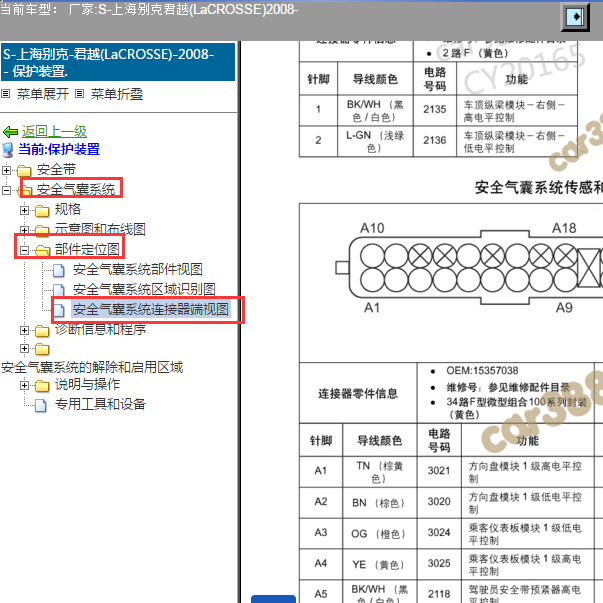Click the 诊断信息和程序 folder icon
Image resolution: width=603 pixels, height=603 pixels.
[42, 331]
